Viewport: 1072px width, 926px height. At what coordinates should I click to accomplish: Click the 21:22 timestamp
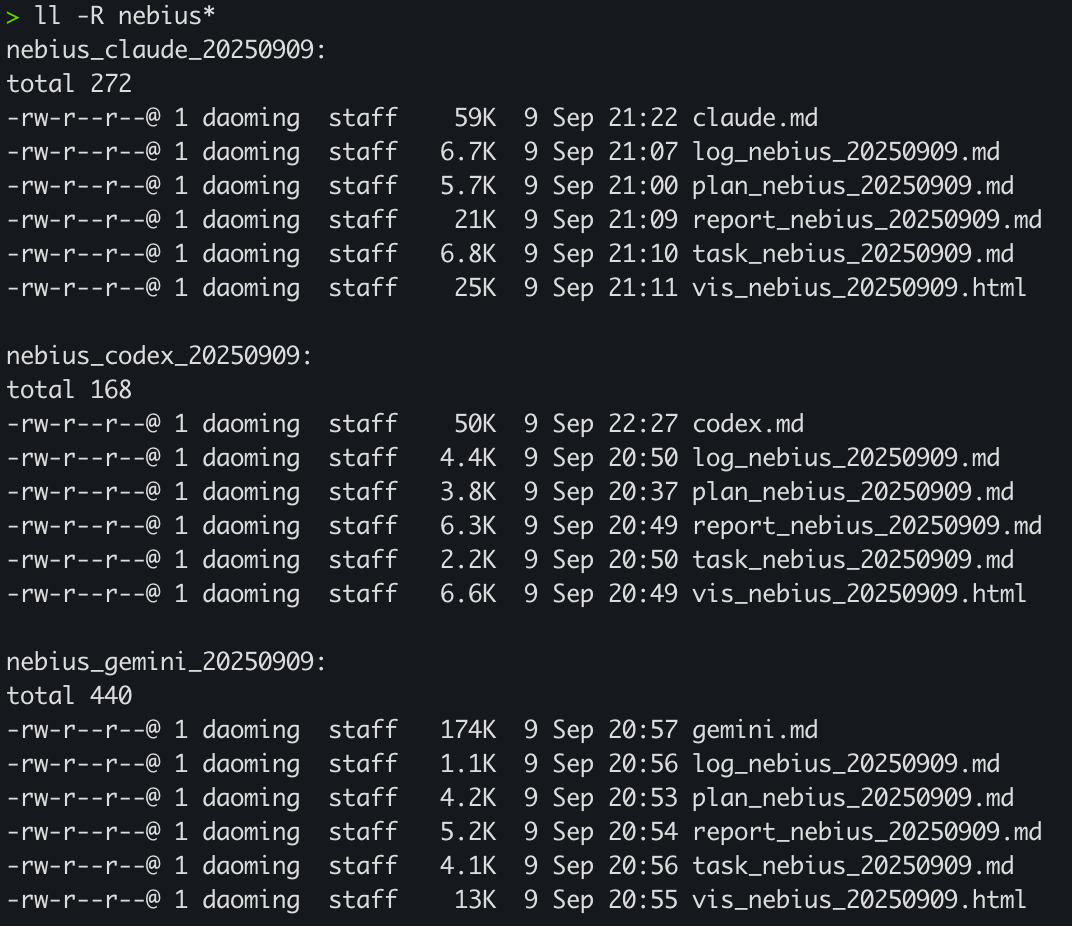pos(643,118)
